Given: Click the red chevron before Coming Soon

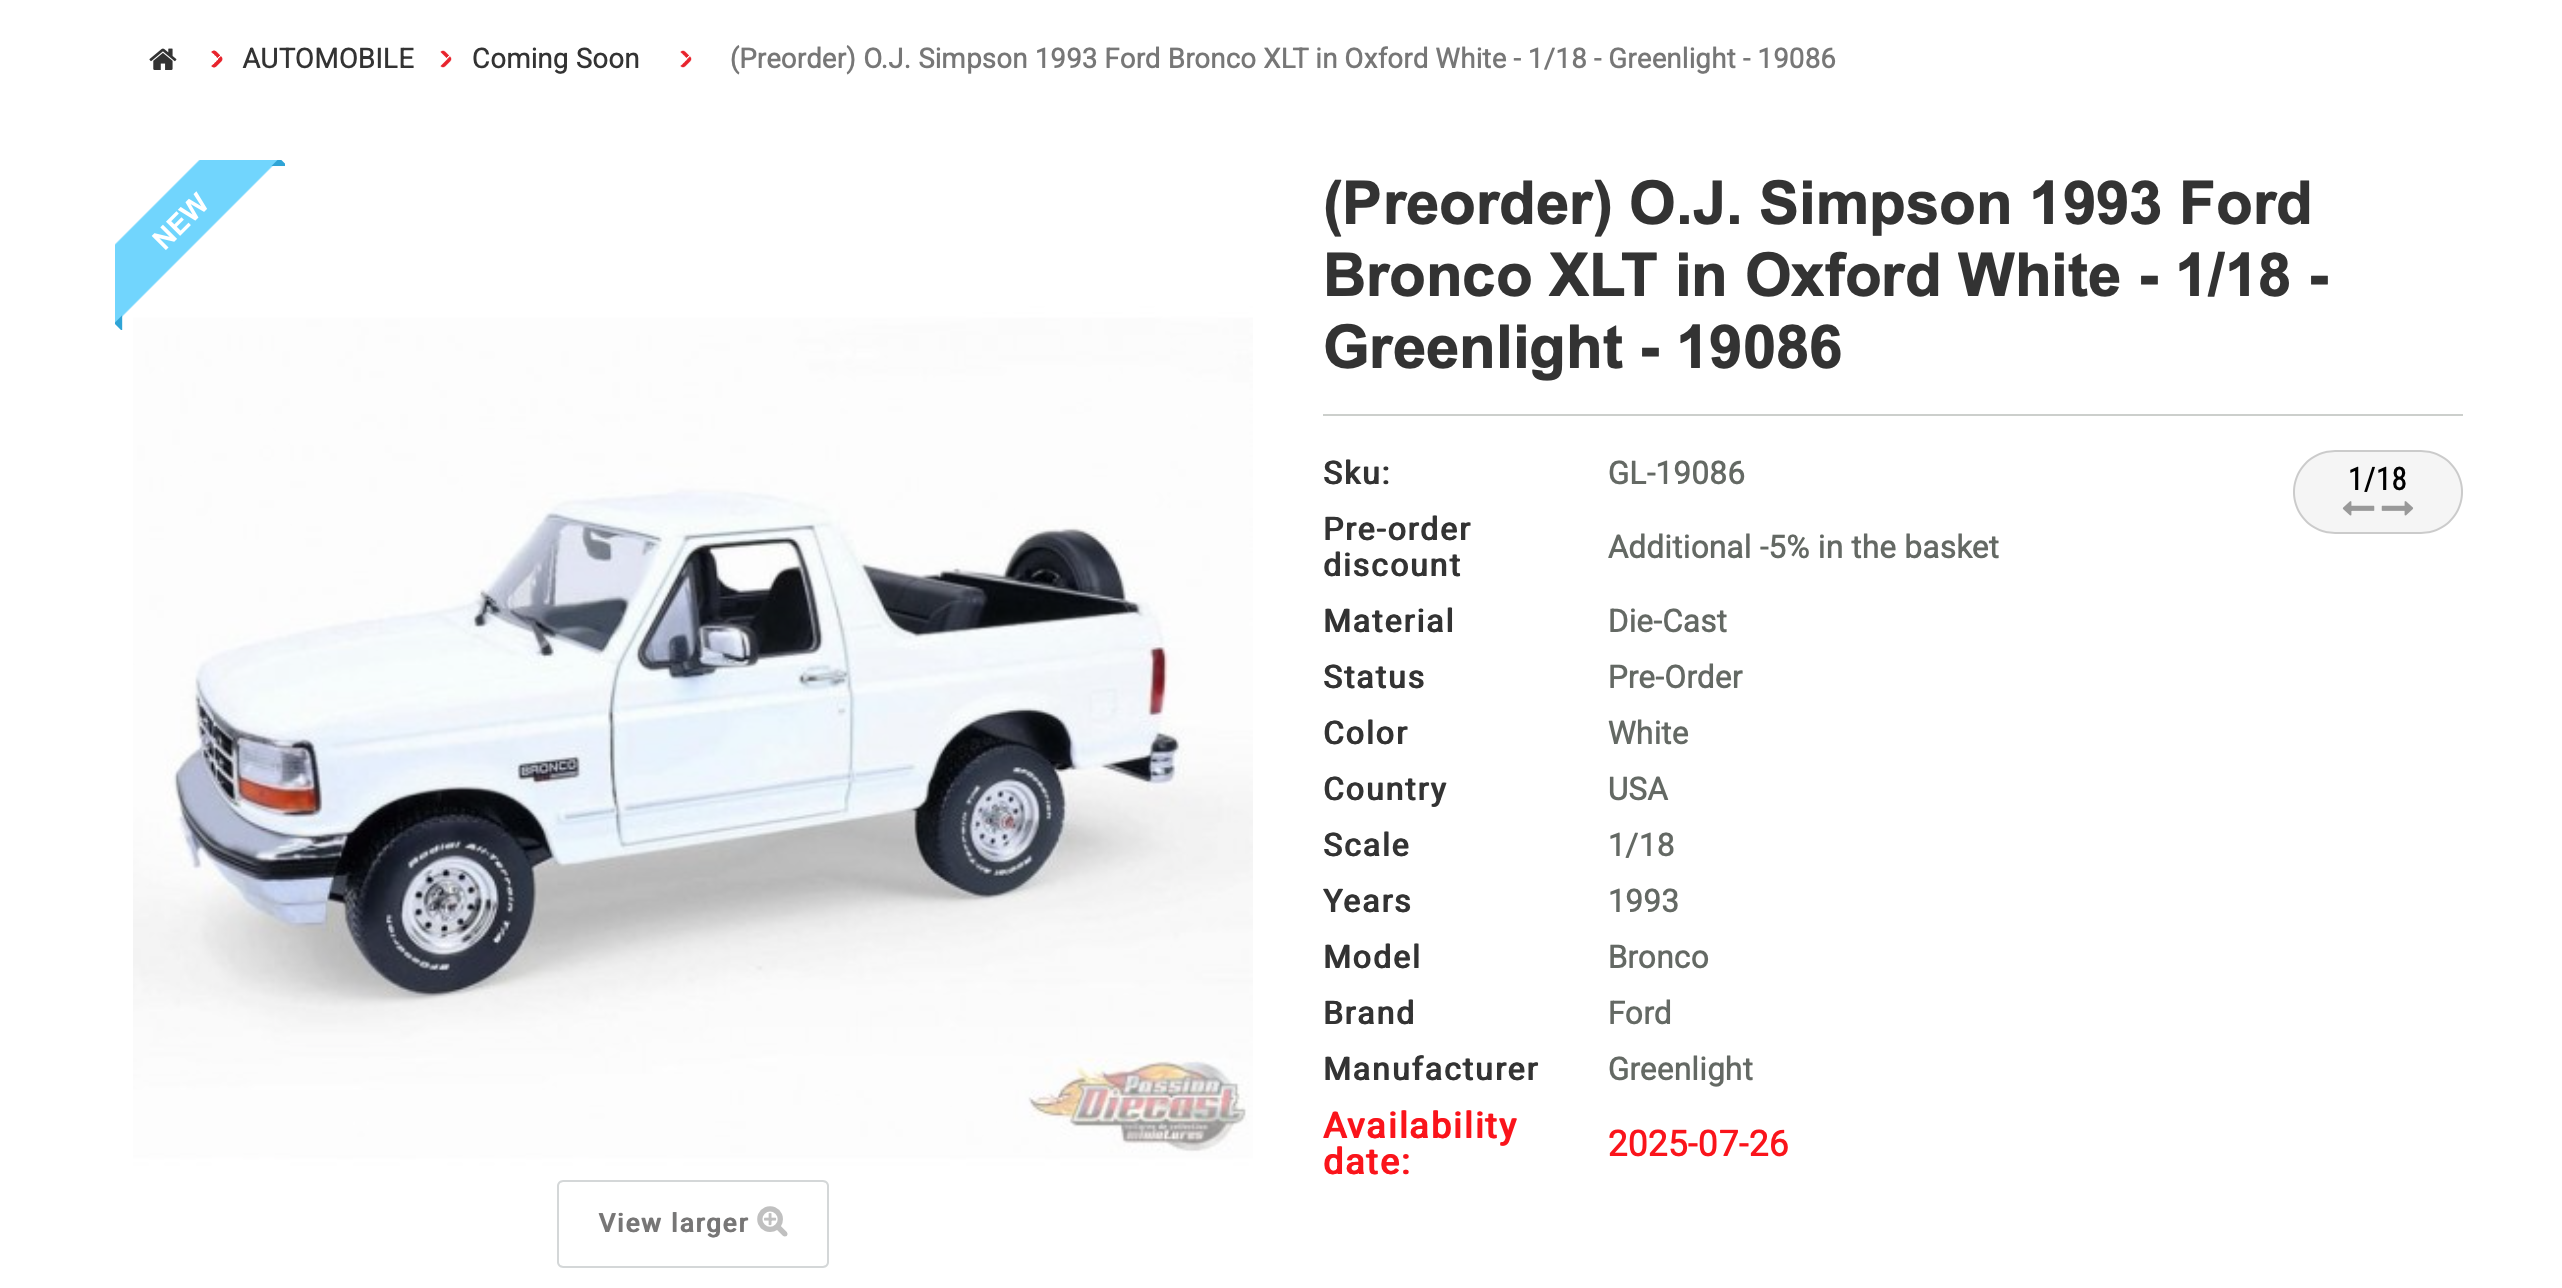Looking at the screenshot, I should pyautogui.click(x=446, y=59).
